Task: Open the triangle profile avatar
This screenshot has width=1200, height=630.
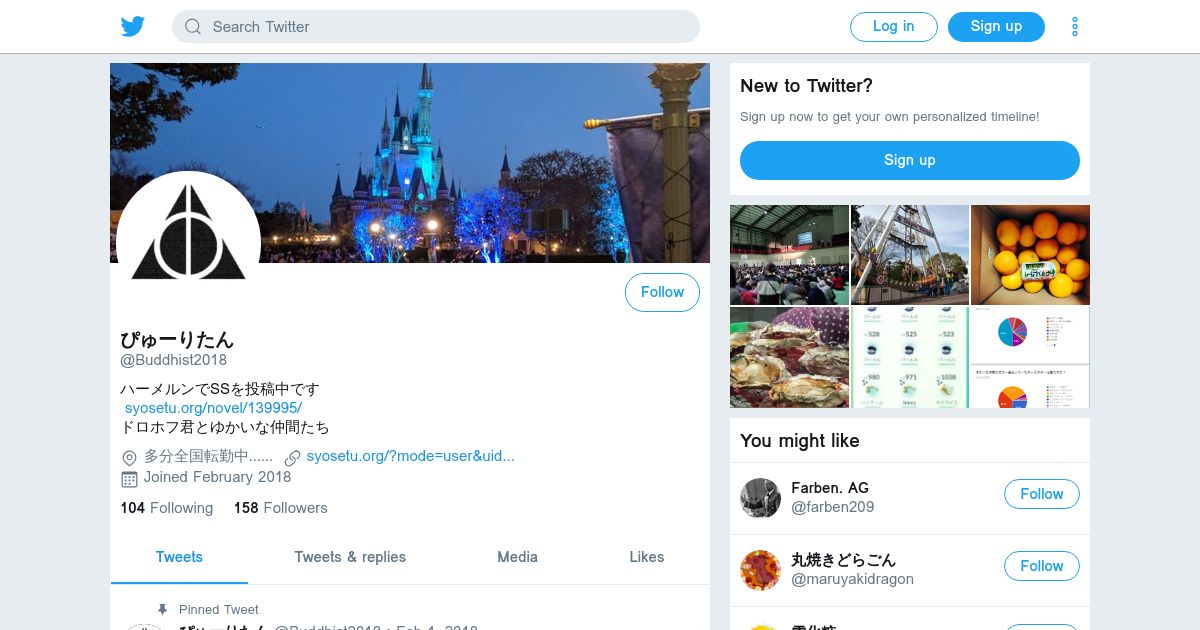Action: pos(188,243)
